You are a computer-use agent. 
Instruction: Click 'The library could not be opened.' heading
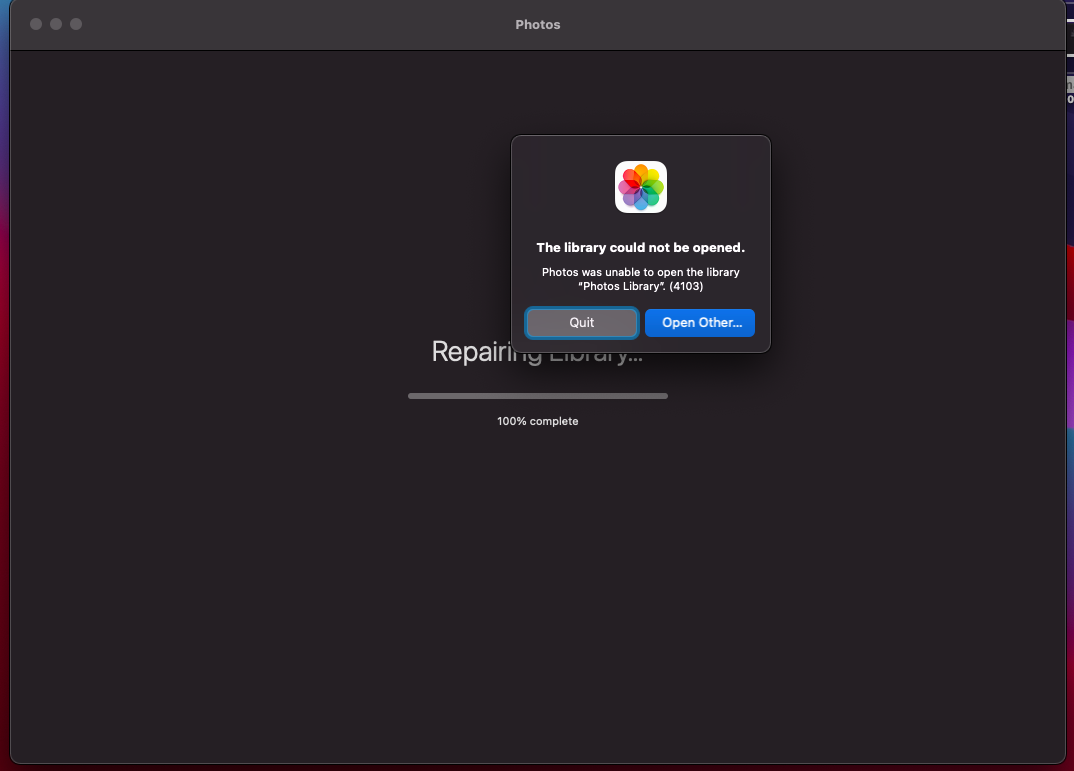[x=640, y=248]
